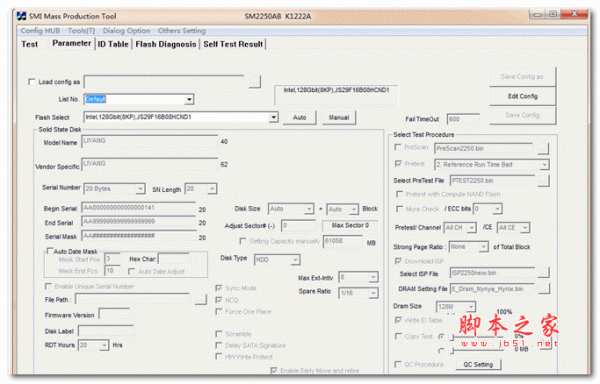
Task: Enable Copy Test checkbox
Action: [x=398, y=336]
